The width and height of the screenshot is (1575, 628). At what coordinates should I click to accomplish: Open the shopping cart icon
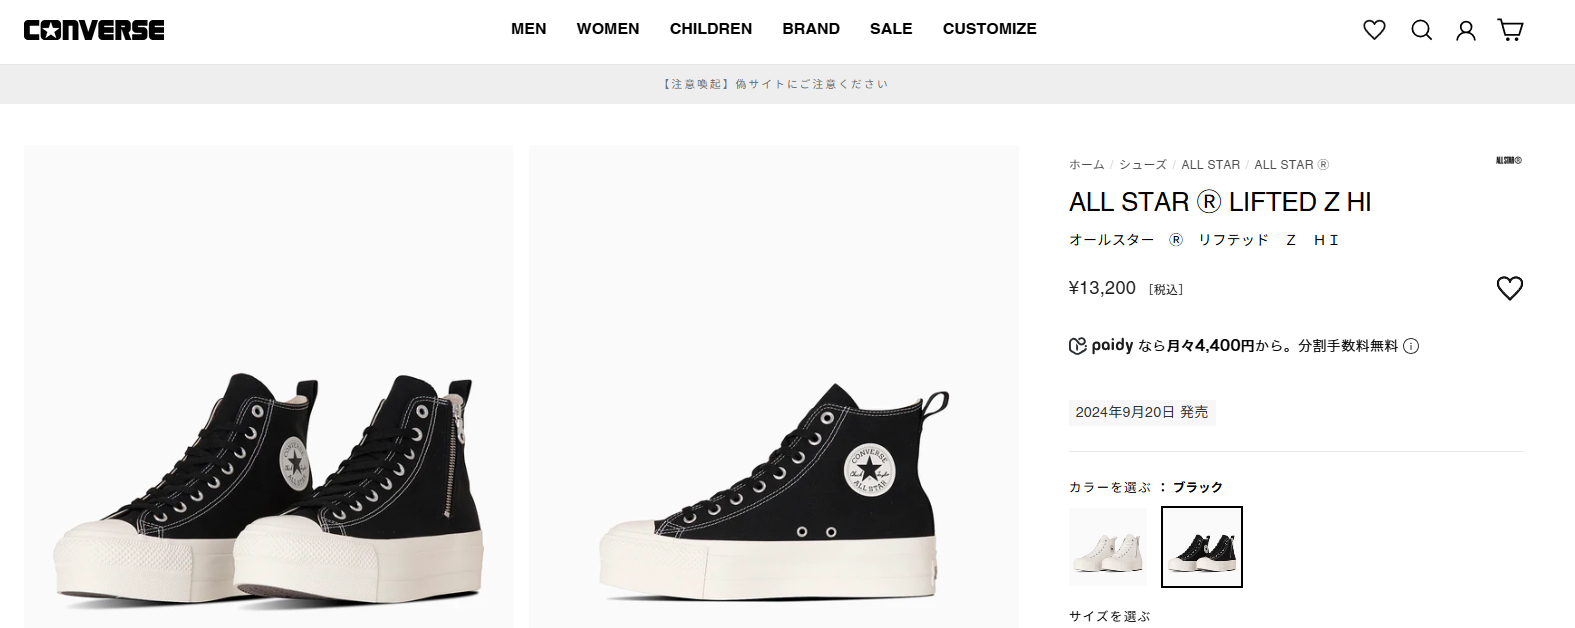coord(1510,30)
